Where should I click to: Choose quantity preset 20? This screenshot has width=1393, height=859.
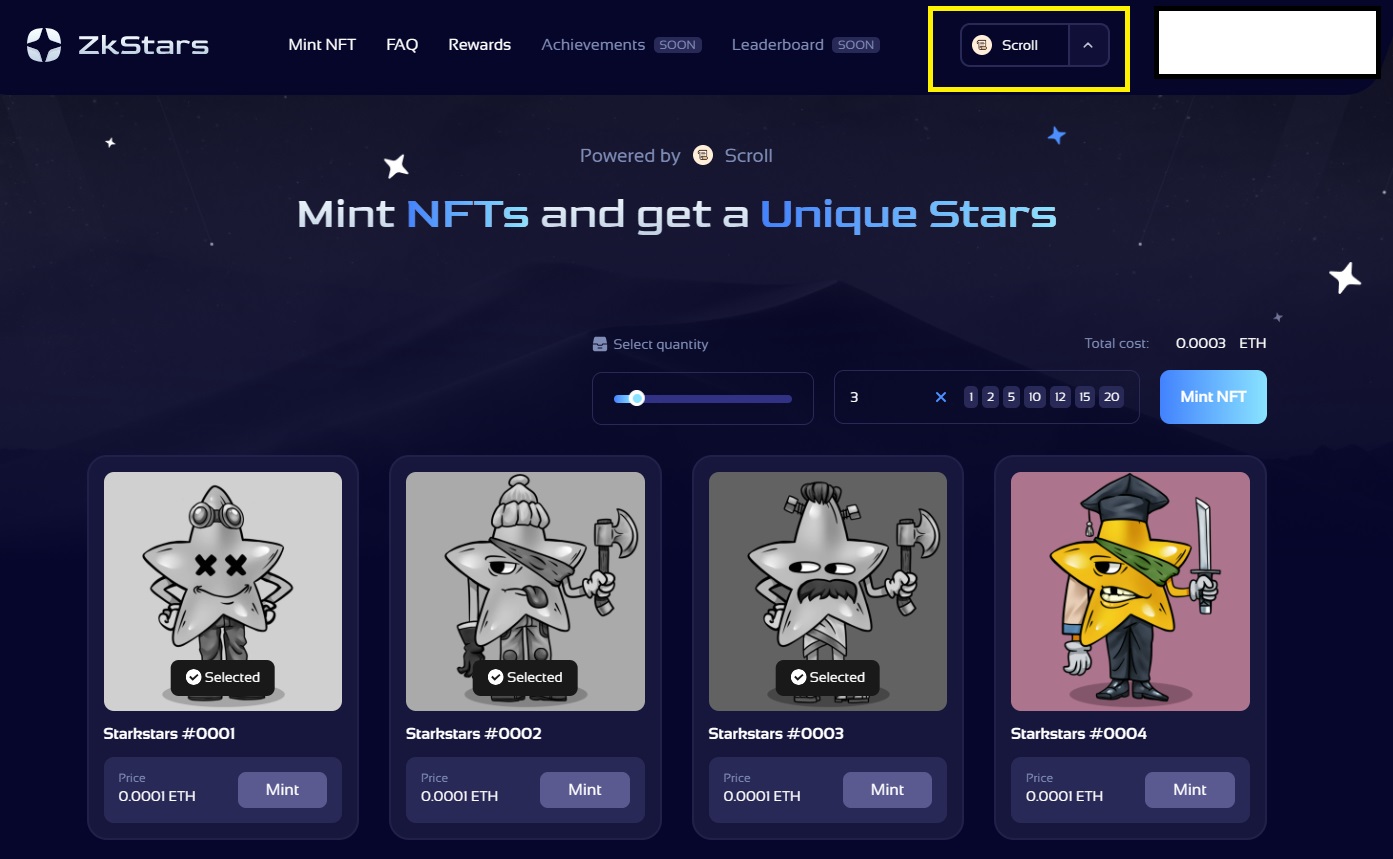point(1111,397)
